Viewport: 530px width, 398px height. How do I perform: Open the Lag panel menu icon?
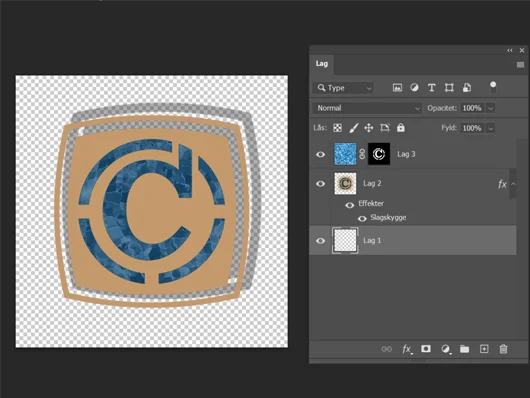pos(520,65)
